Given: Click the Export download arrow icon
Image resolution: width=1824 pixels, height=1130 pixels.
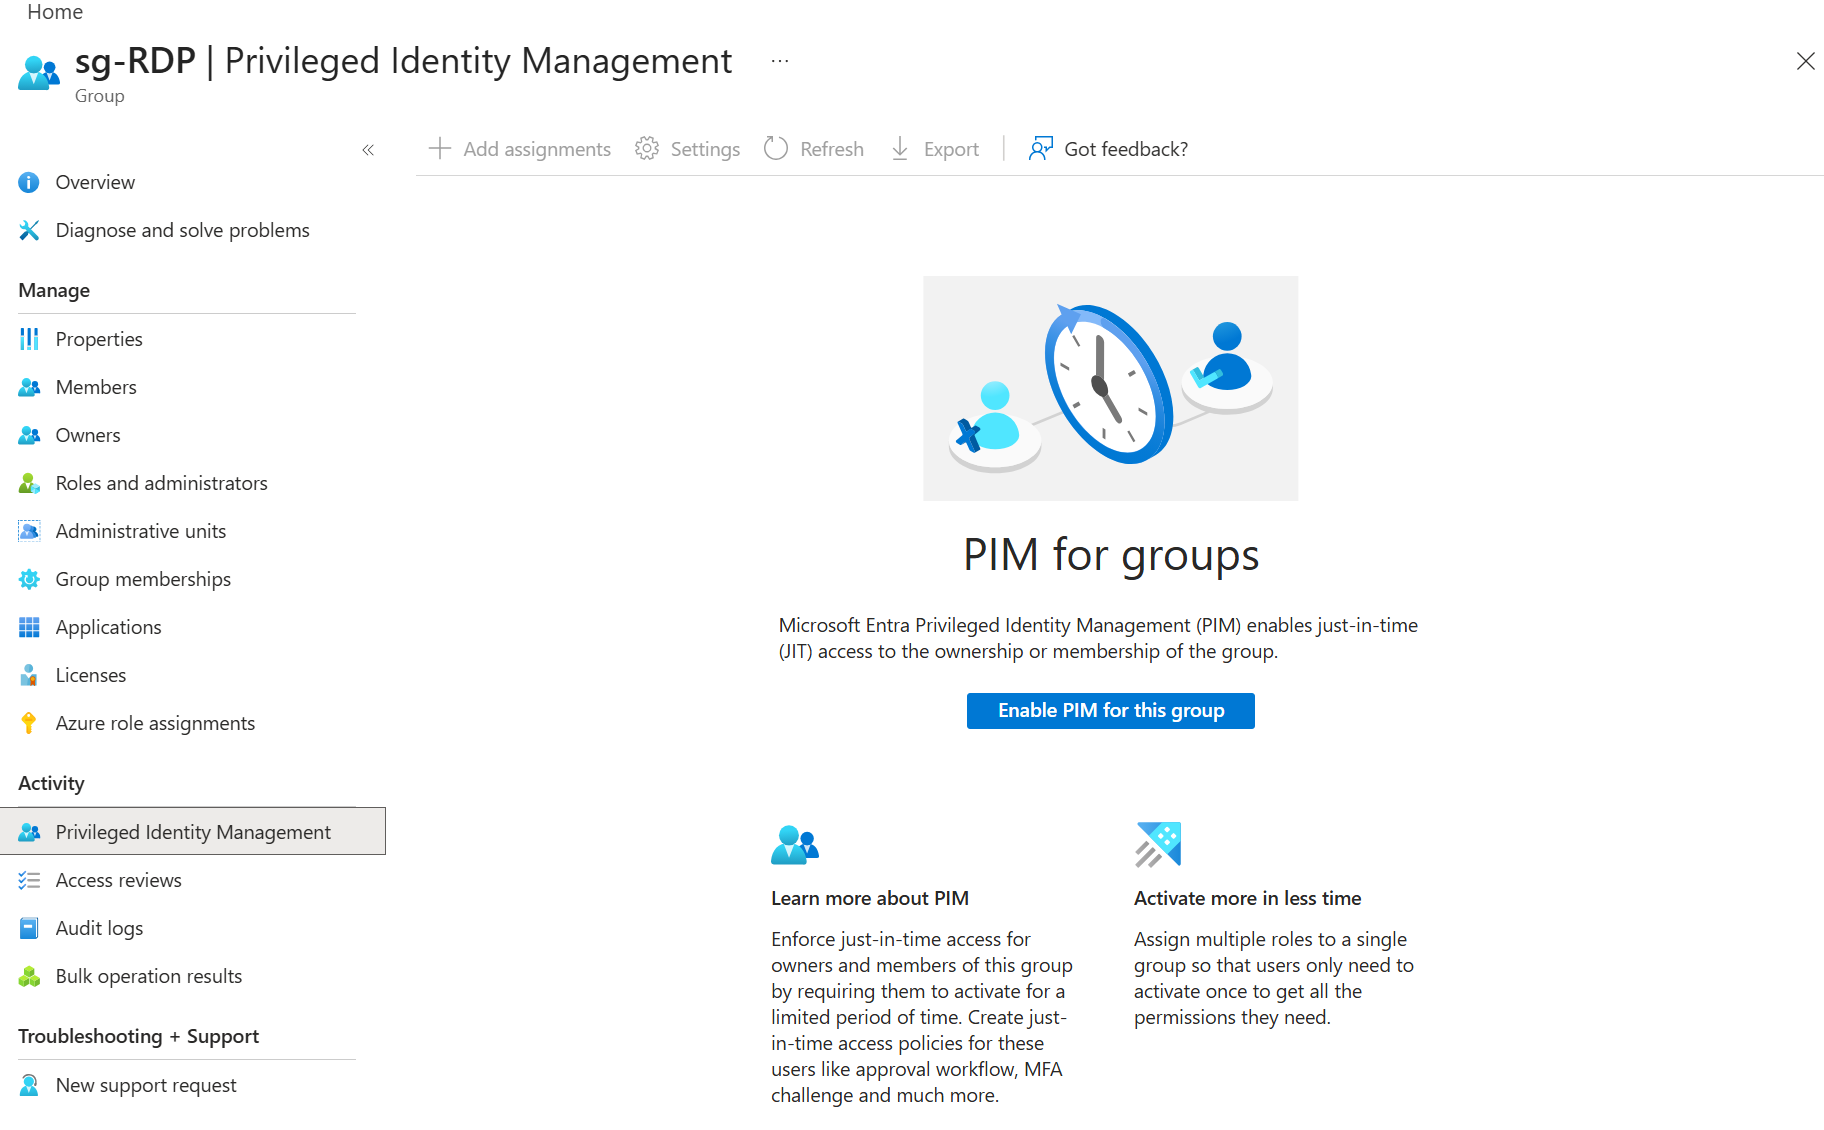Looking at the screenshot, I should point(900,149).
